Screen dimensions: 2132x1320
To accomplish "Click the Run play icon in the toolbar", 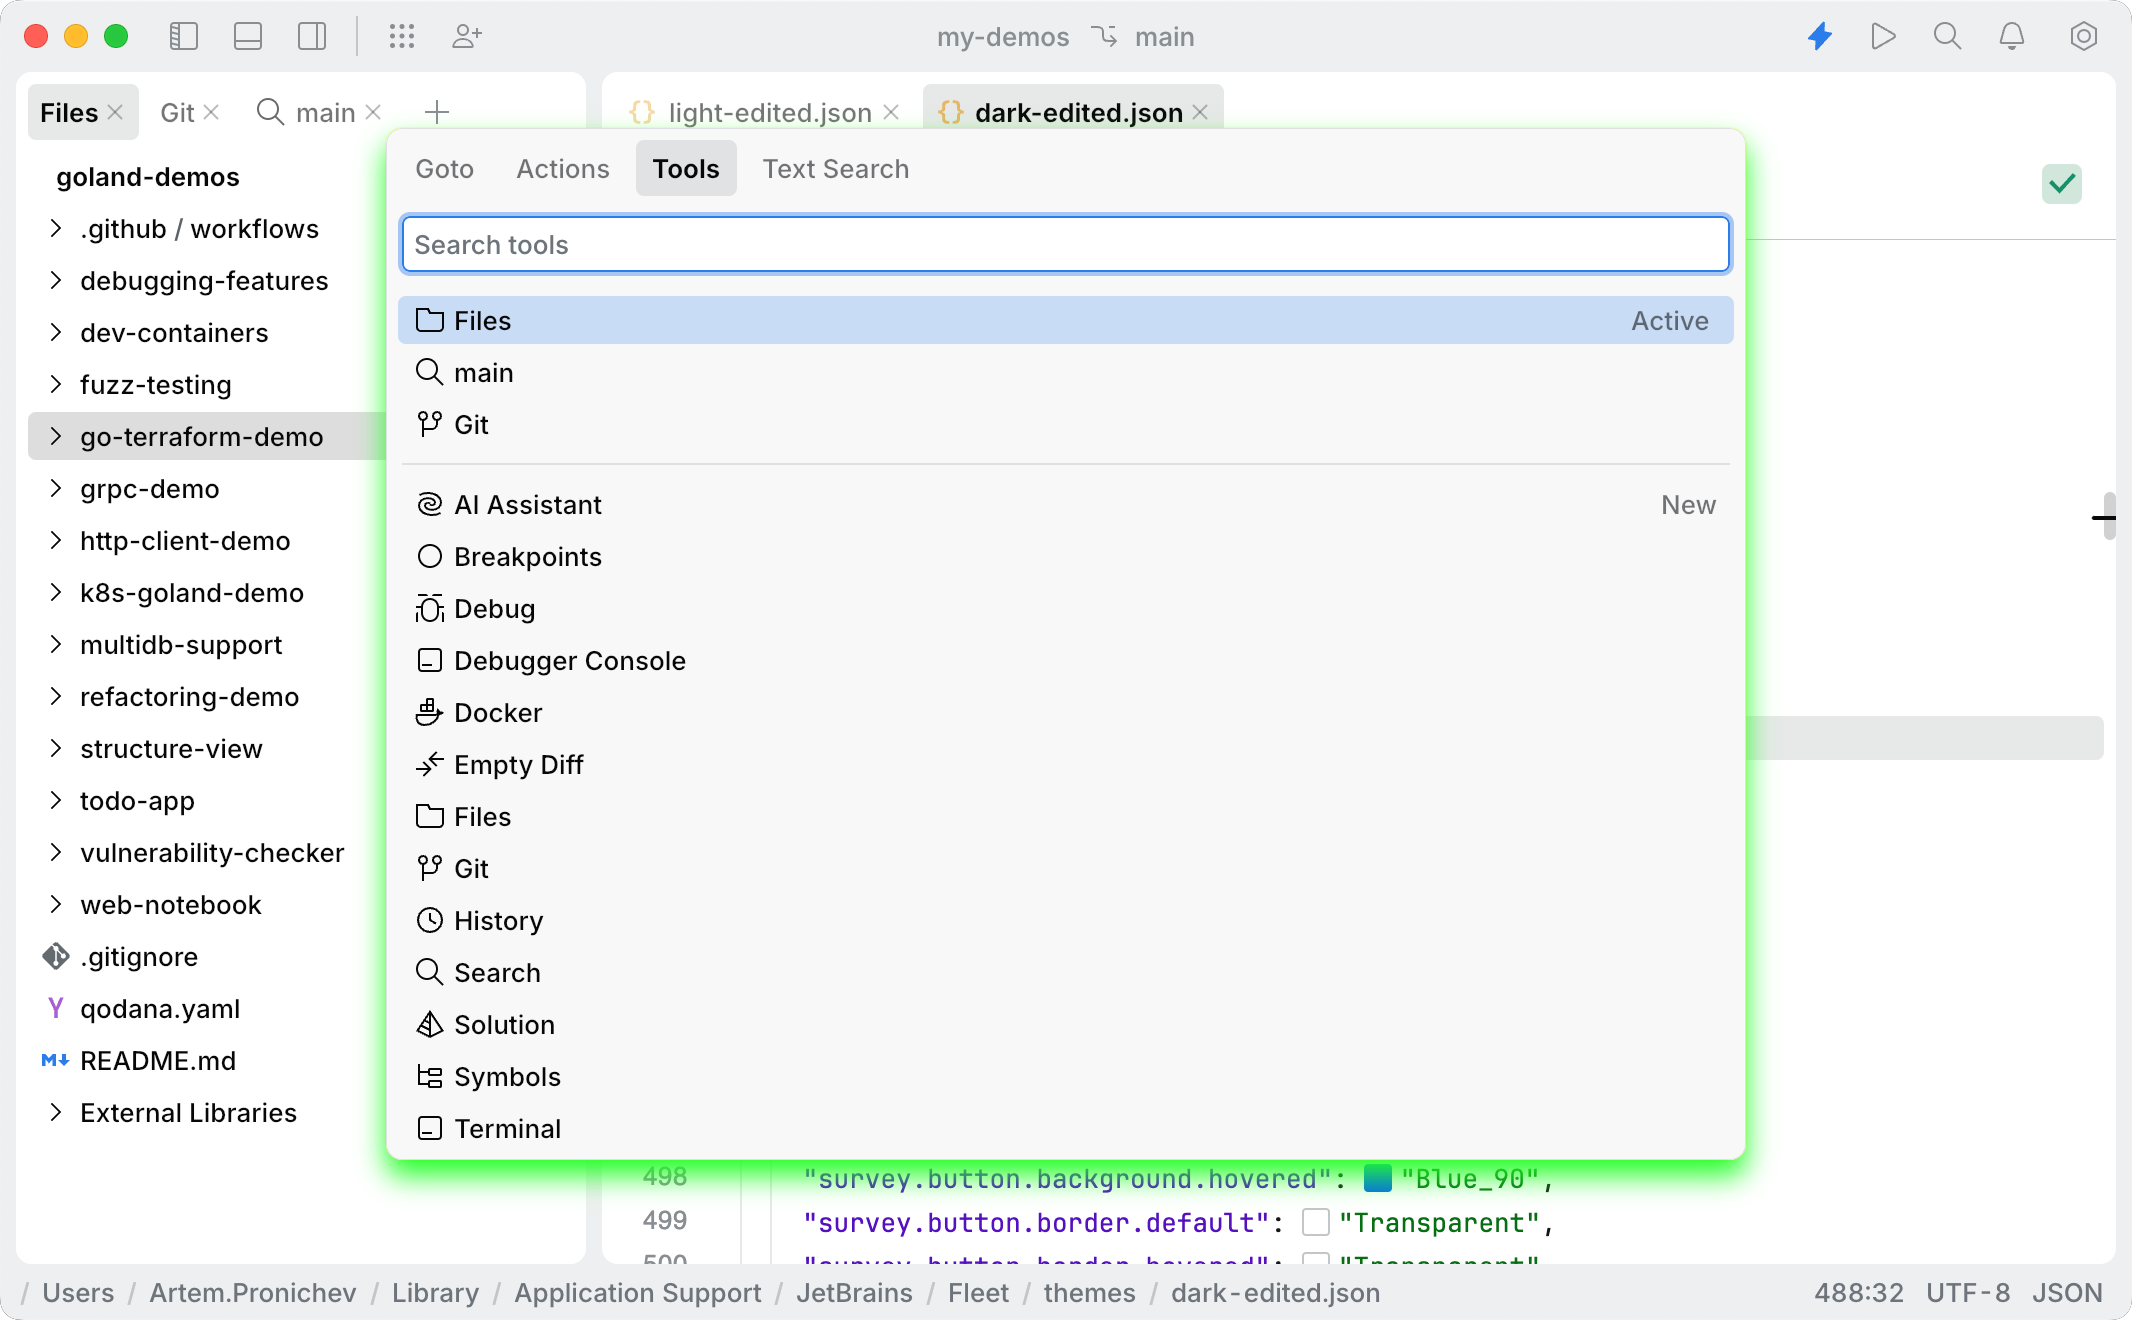I will click(1883, 37).
